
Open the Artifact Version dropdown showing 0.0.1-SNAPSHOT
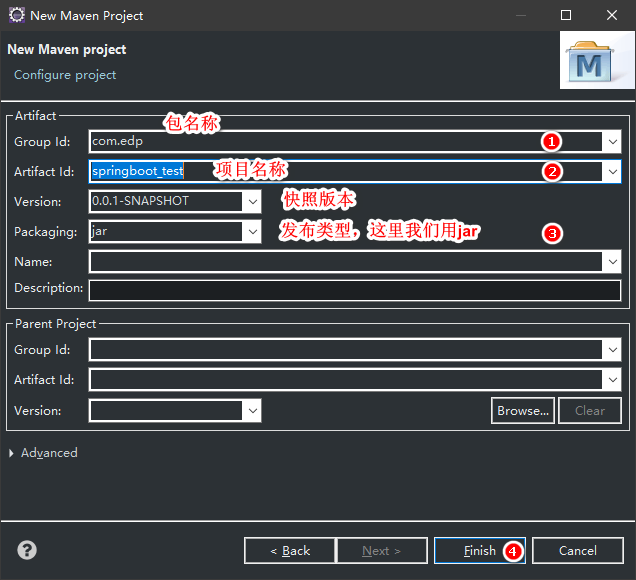click(252, 202)
